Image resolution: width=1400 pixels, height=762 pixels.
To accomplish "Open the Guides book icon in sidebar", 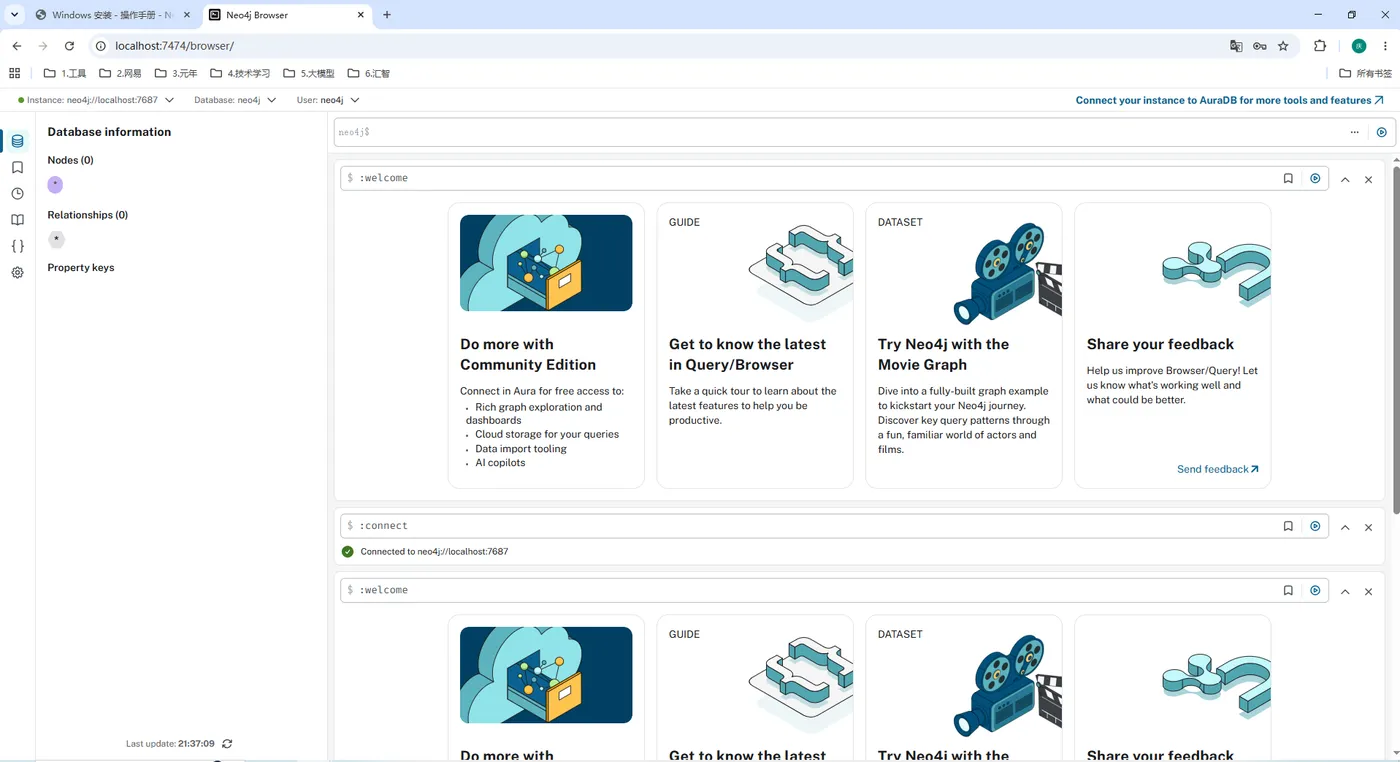I will click(17, 220).
